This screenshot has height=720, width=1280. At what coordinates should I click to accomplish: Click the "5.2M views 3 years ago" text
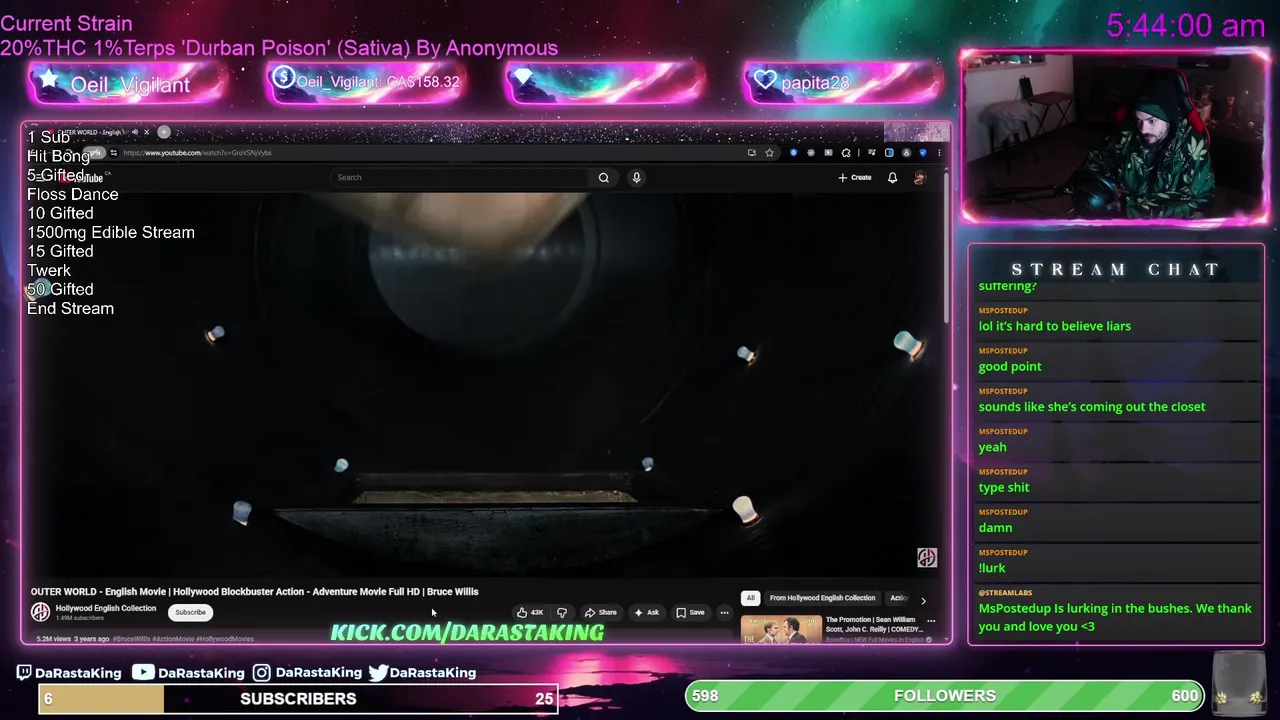coord(73,638)
